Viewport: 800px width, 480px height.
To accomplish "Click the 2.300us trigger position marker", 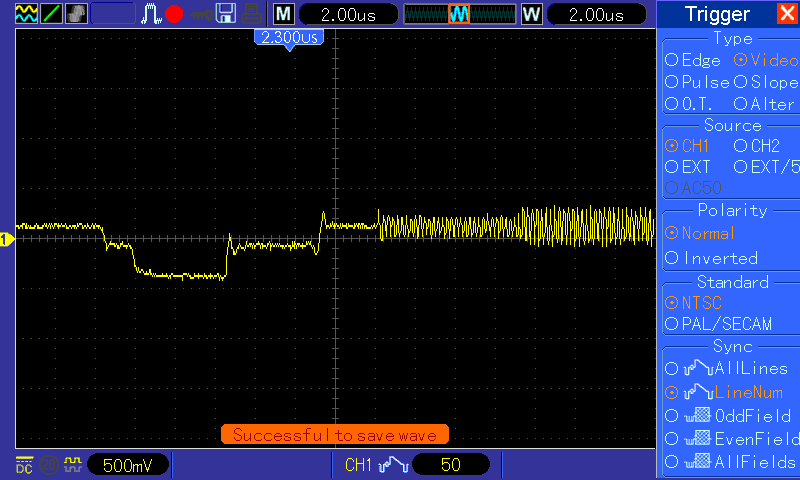I will (289, 38).
